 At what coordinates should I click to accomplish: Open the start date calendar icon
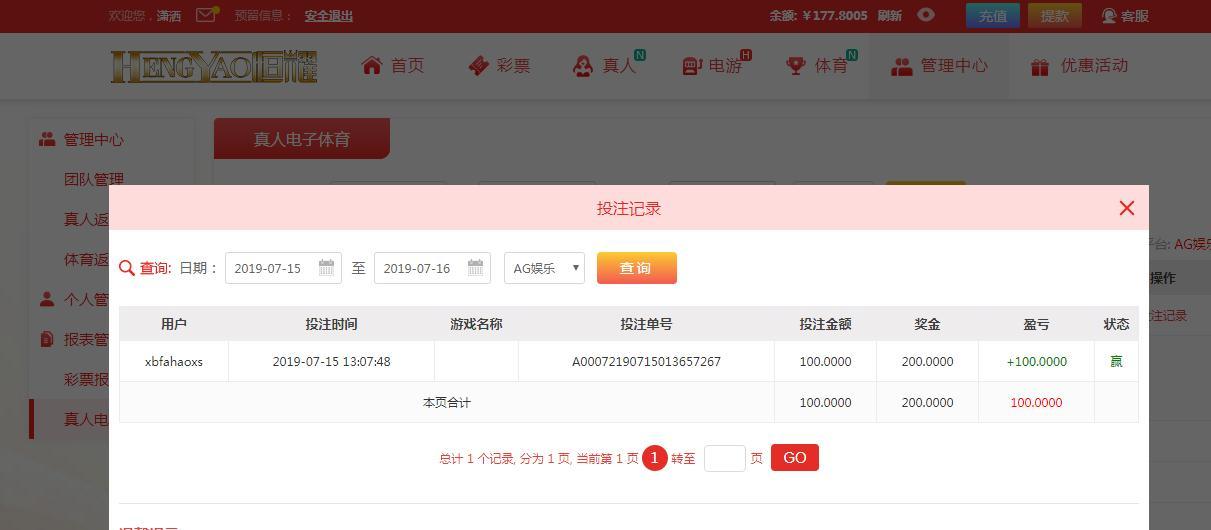click(x=327, y=268)
